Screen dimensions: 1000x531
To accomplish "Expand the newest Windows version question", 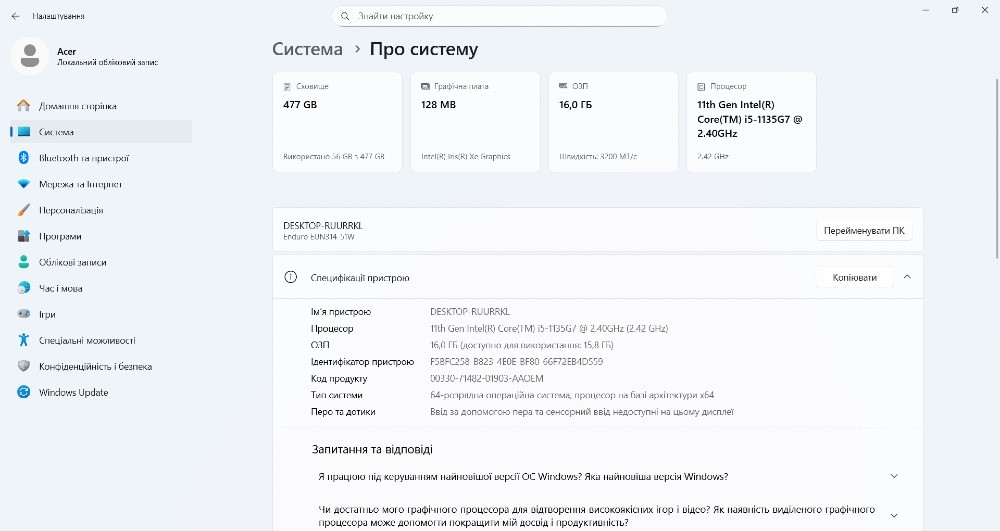I will pos(894,476).
